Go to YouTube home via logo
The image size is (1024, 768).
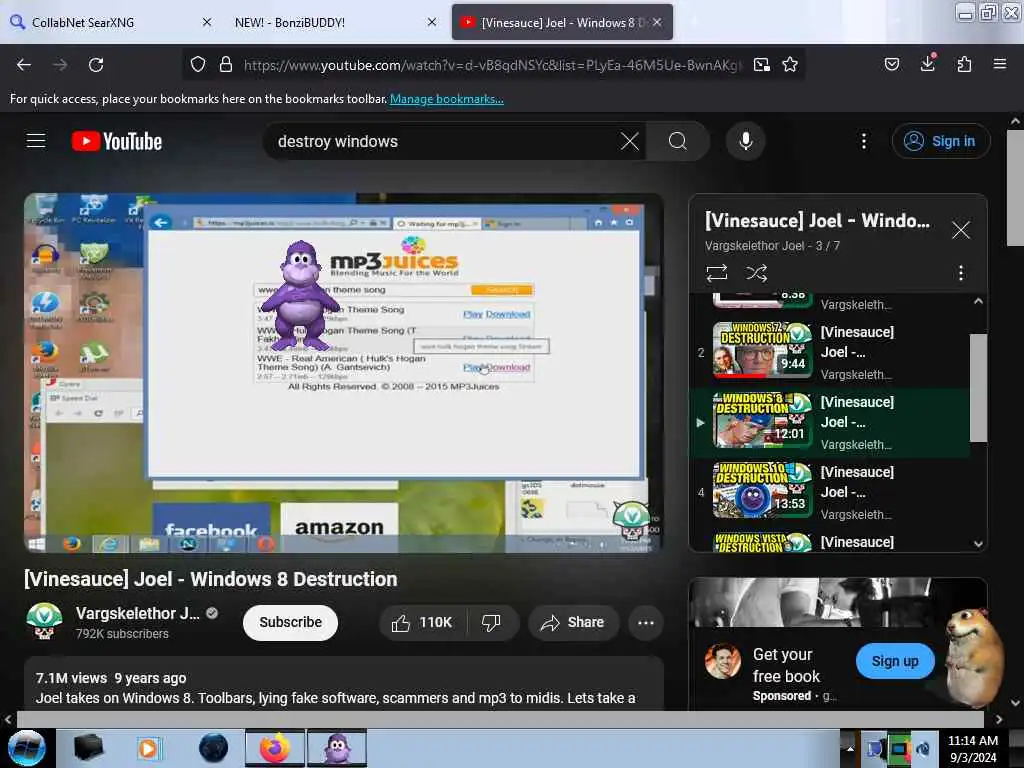pos(117,141)
